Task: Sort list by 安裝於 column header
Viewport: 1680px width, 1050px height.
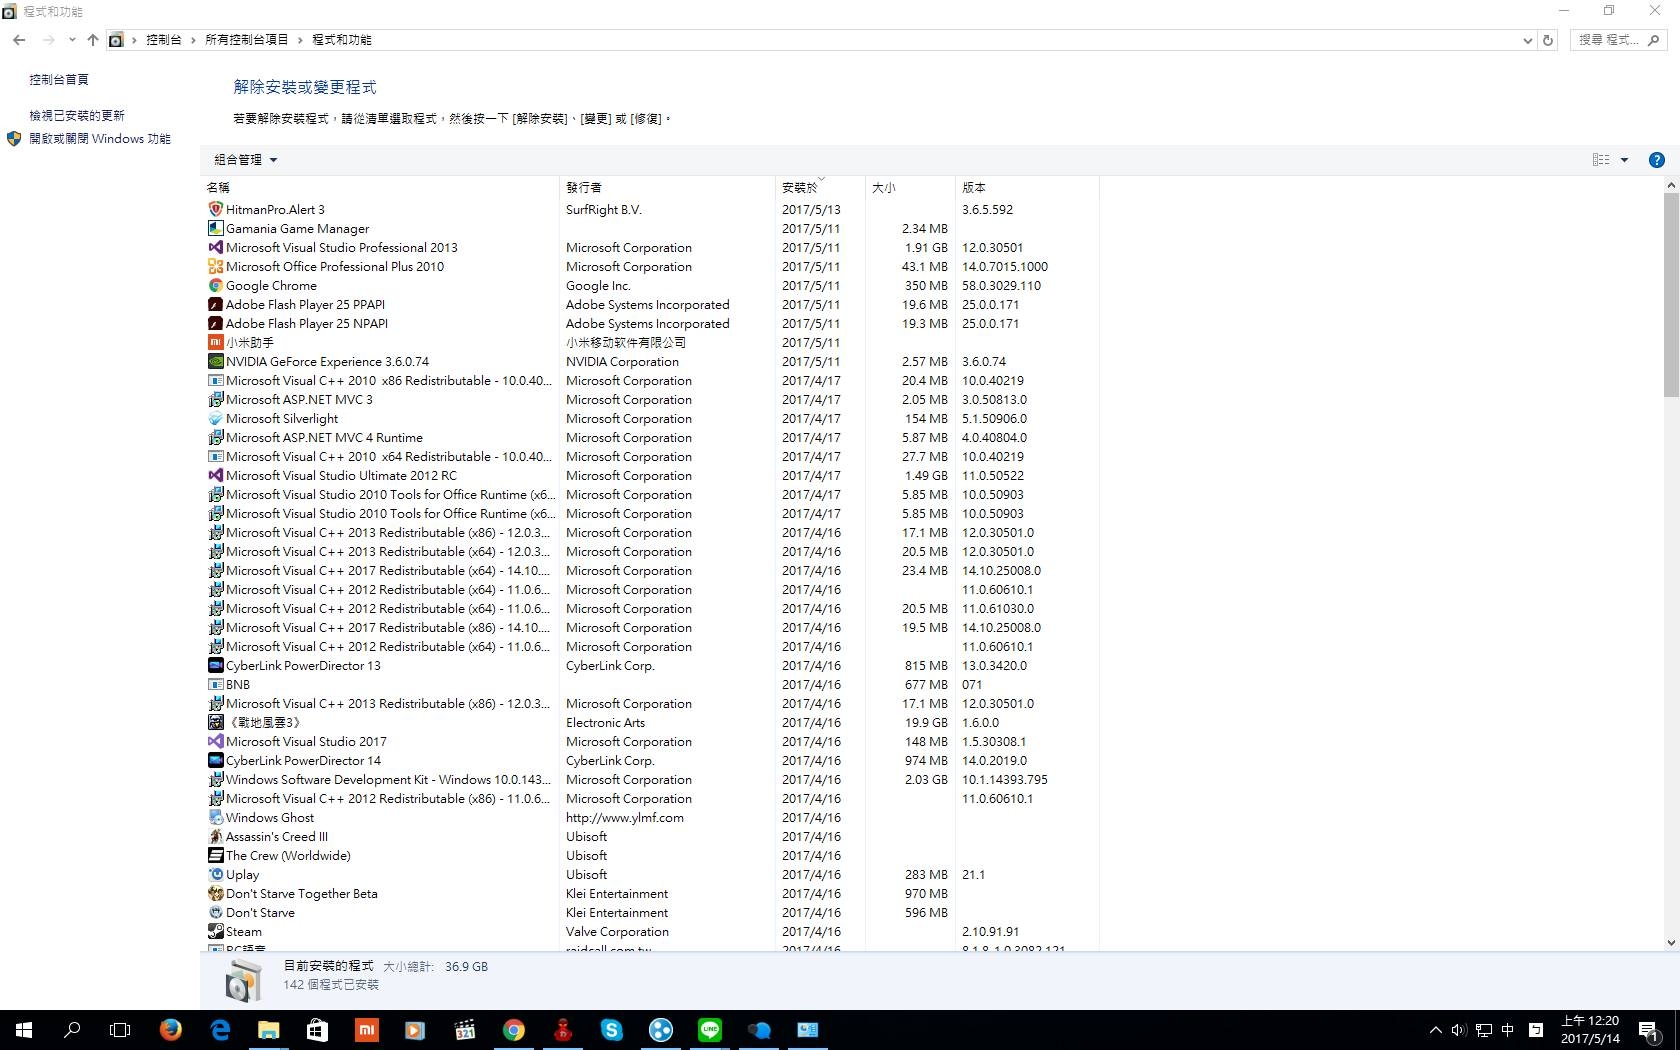Action: pyautogui.click(x=820, y=187)
